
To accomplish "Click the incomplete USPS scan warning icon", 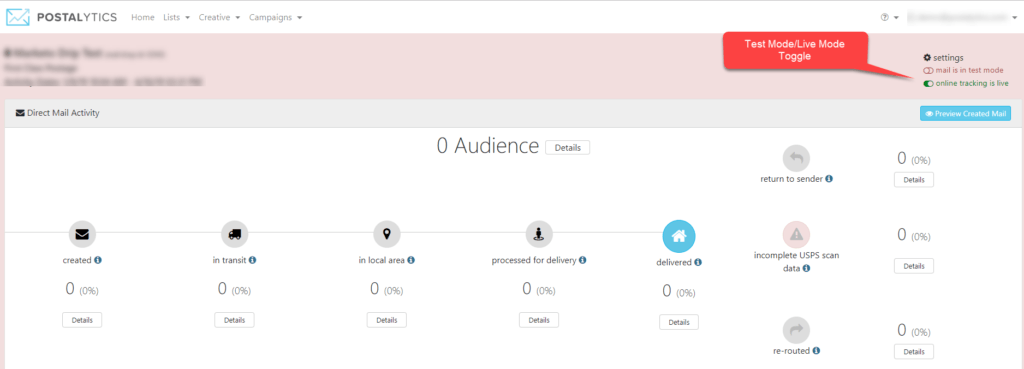I will pyautogui.click(x=795, y=234).
